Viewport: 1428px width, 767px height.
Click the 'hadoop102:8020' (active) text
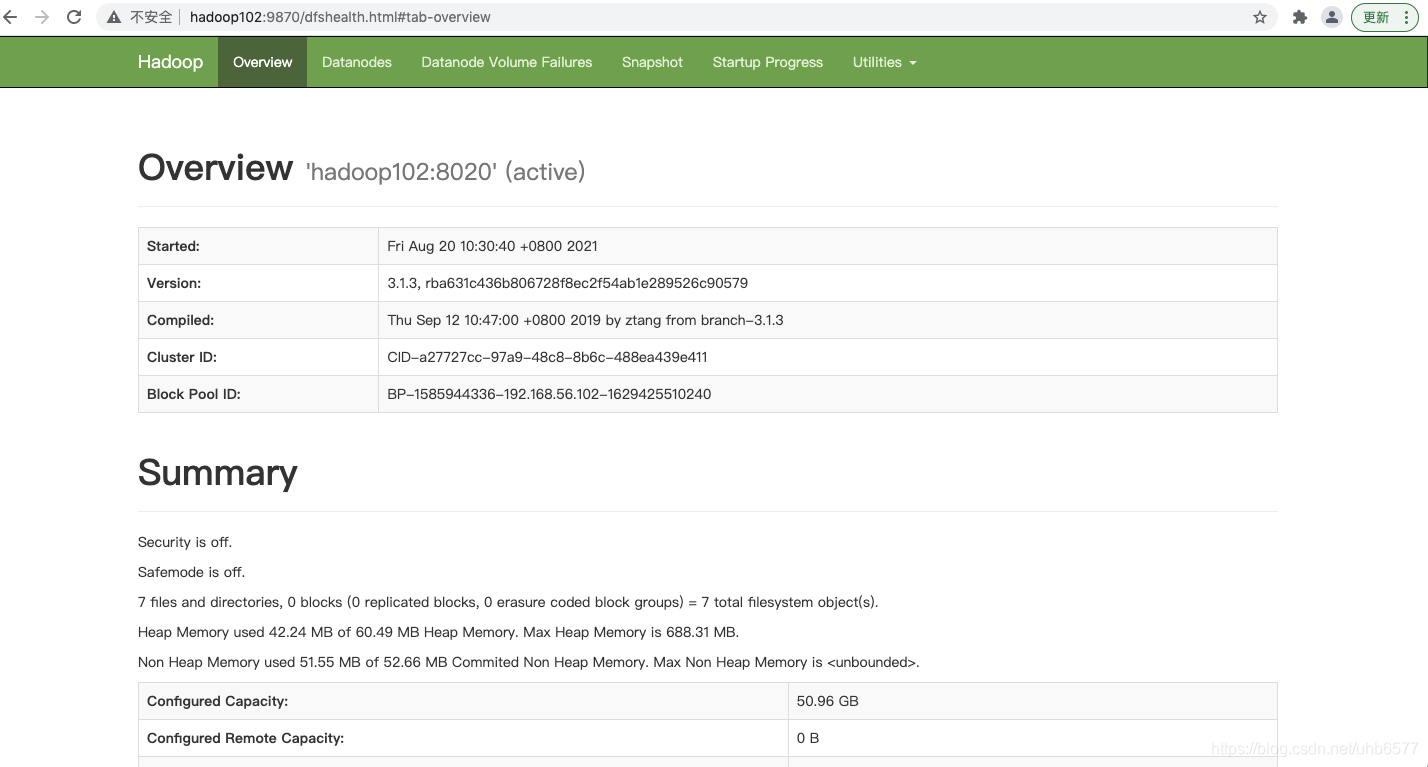point(445,172)
